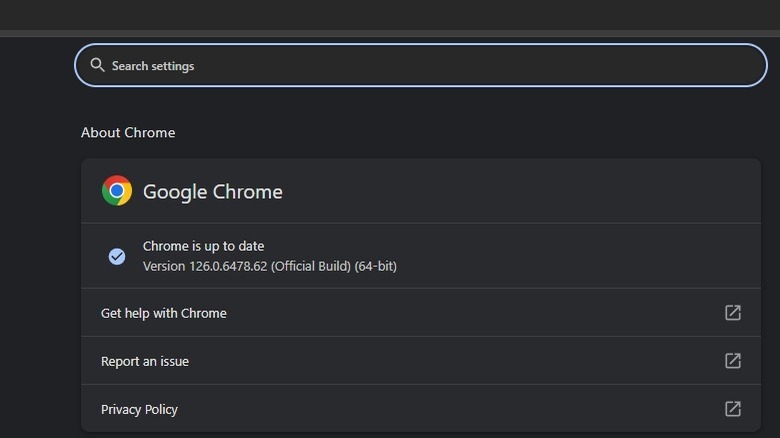Click the dark title bar above the search field
Viewport: 780px width, 438px height.
pyautogui.click(x=390, y=14)
